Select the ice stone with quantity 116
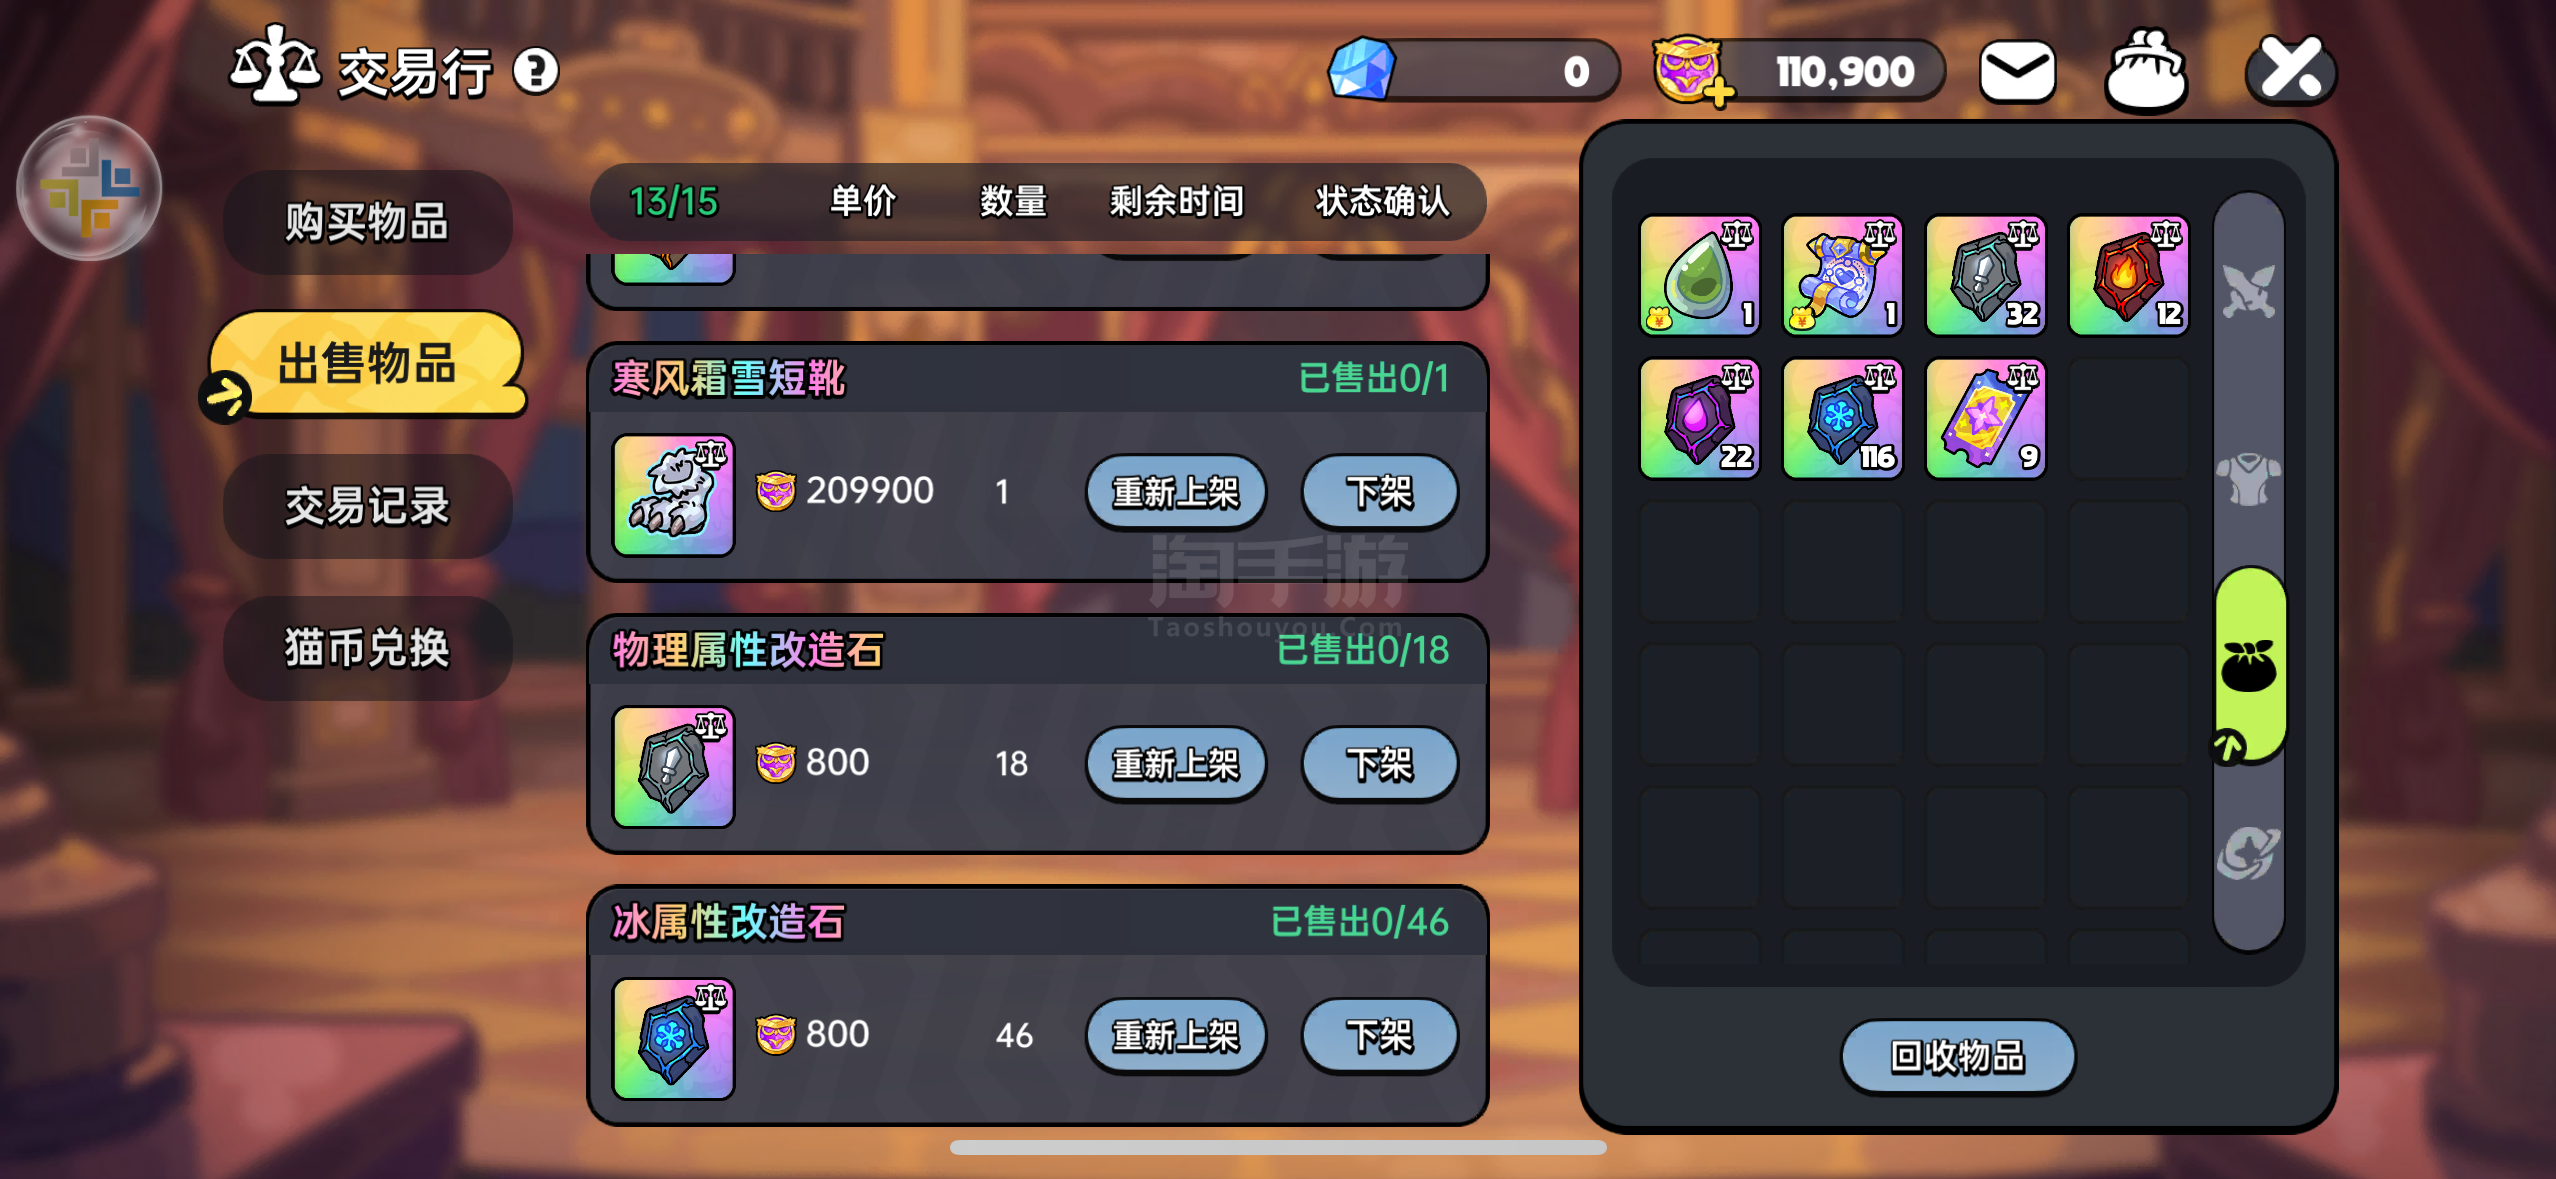Image resolution: width=2556 pixels, height=1179 pixels. coord(1843,418)
